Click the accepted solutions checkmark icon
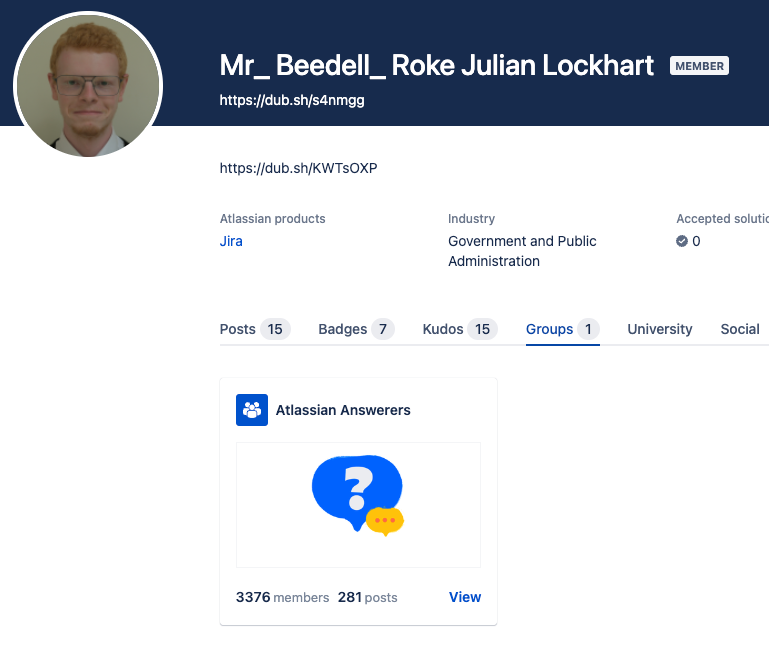 [x=682, y=241]
